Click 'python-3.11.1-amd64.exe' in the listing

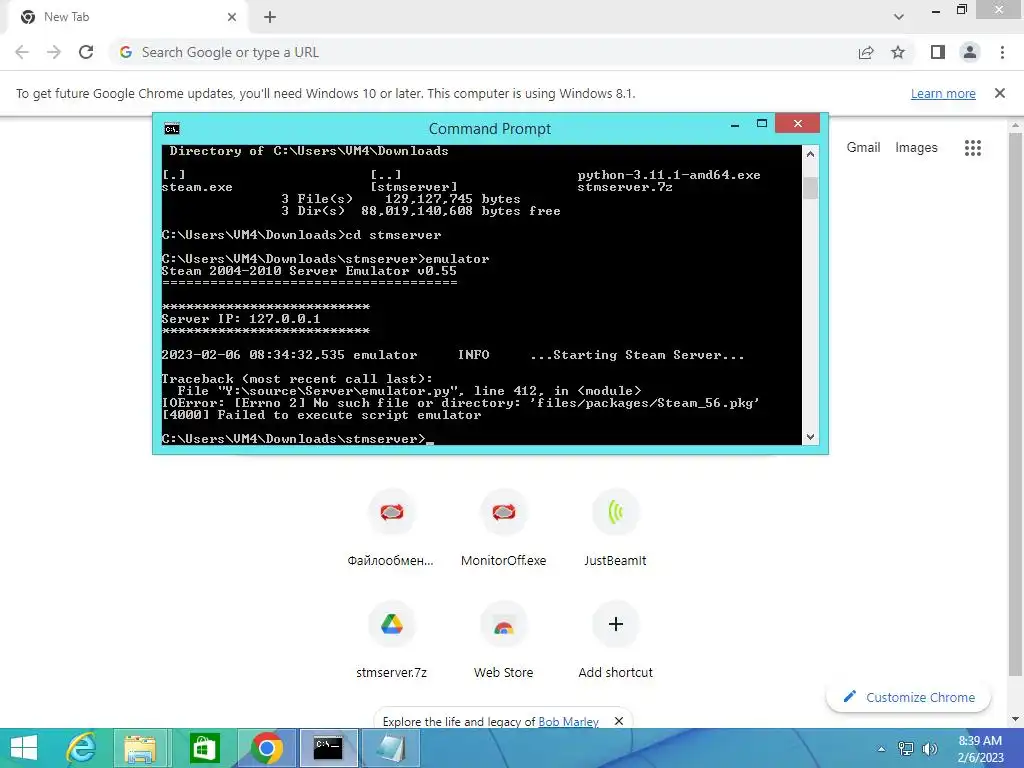point(669,175)
